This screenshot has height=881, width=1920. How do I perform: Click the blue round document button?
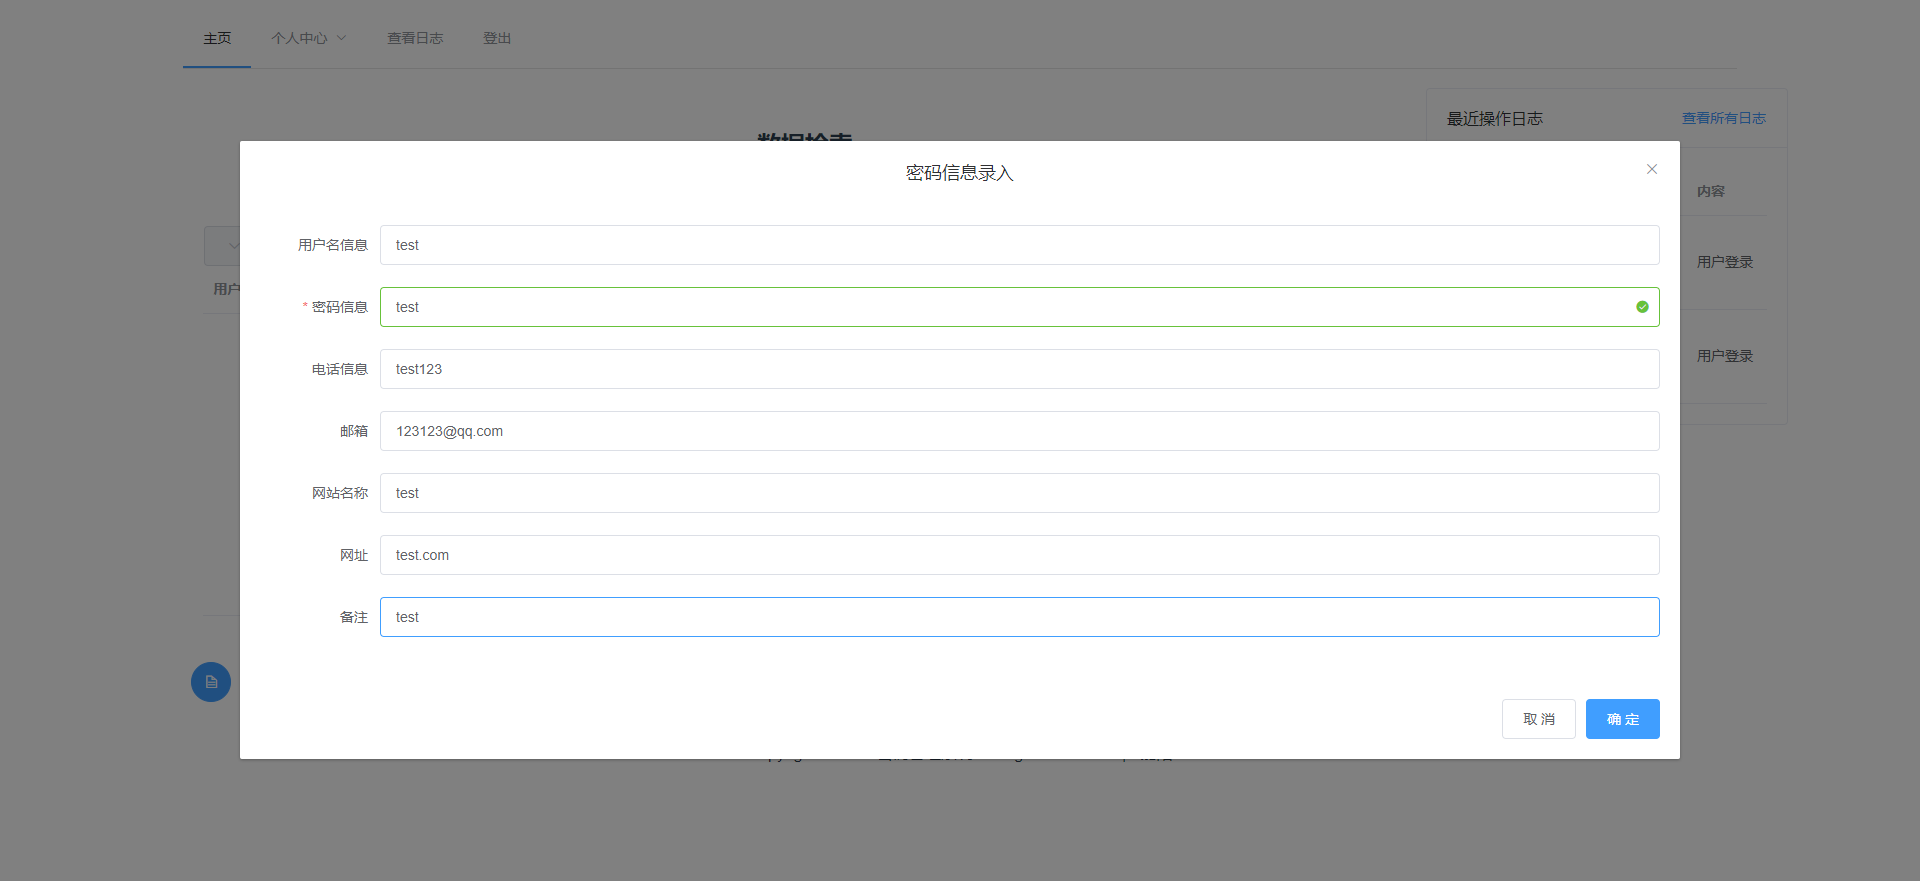pos(211,682)
